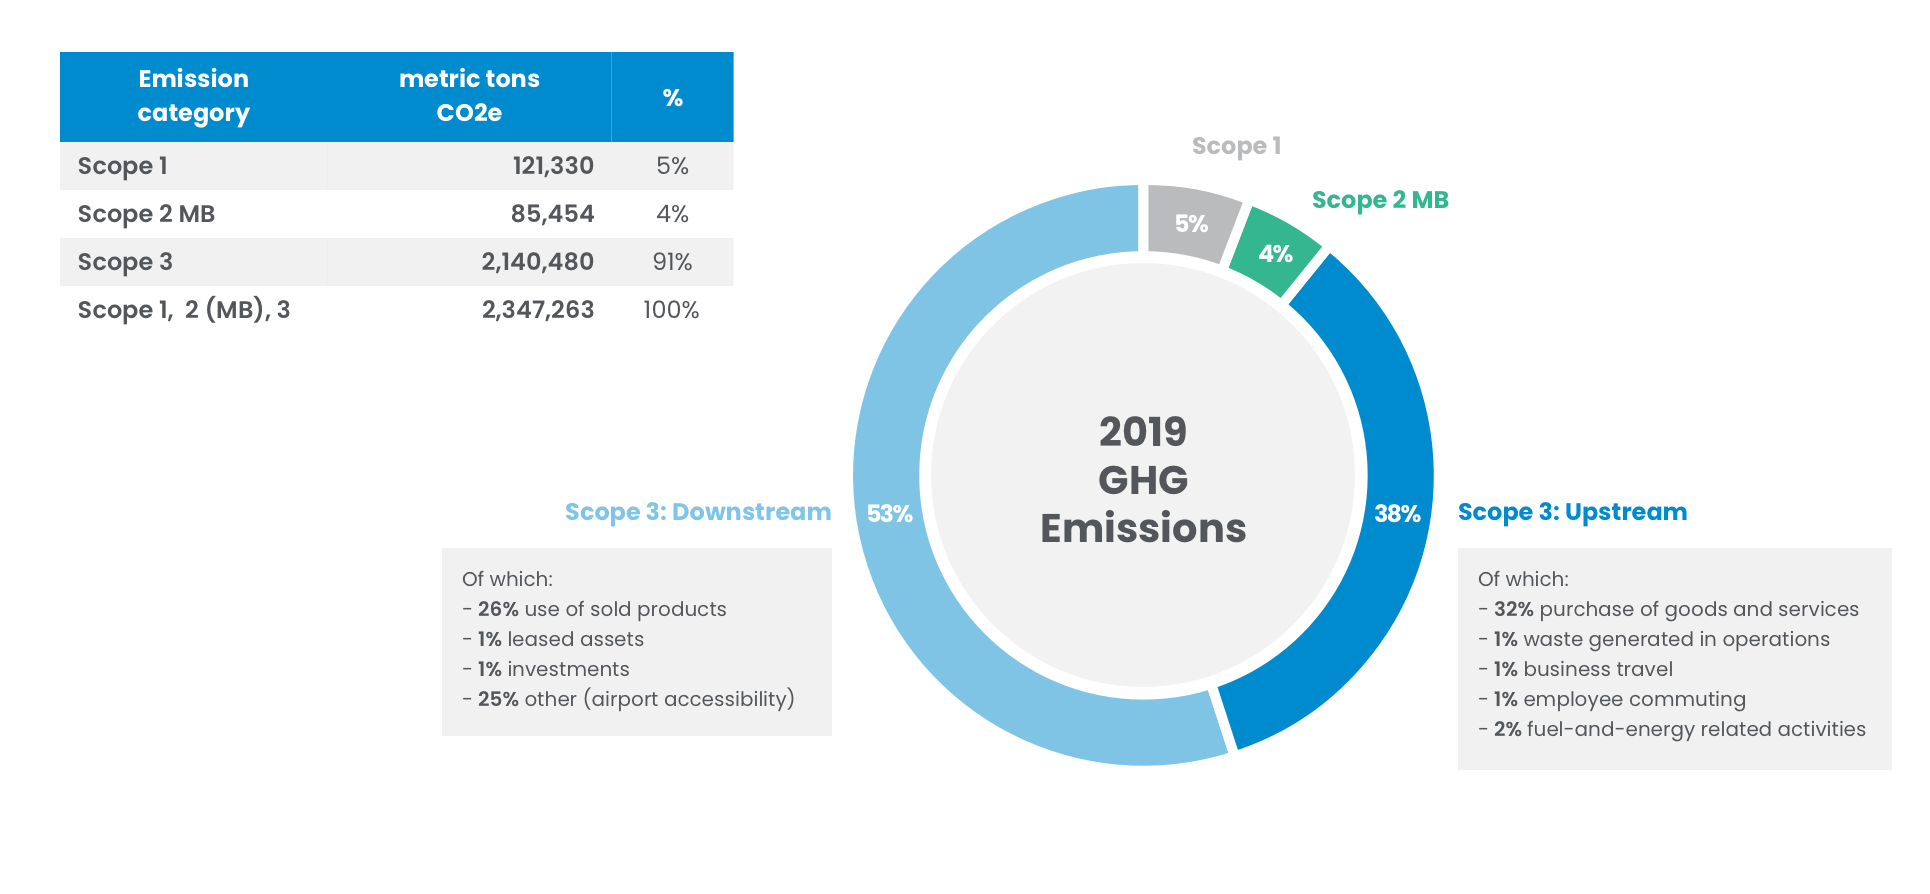Select '26% use of sold products' line
Image resolution: width=1930 pixels, height=894 pixels.
click(594, 609)
